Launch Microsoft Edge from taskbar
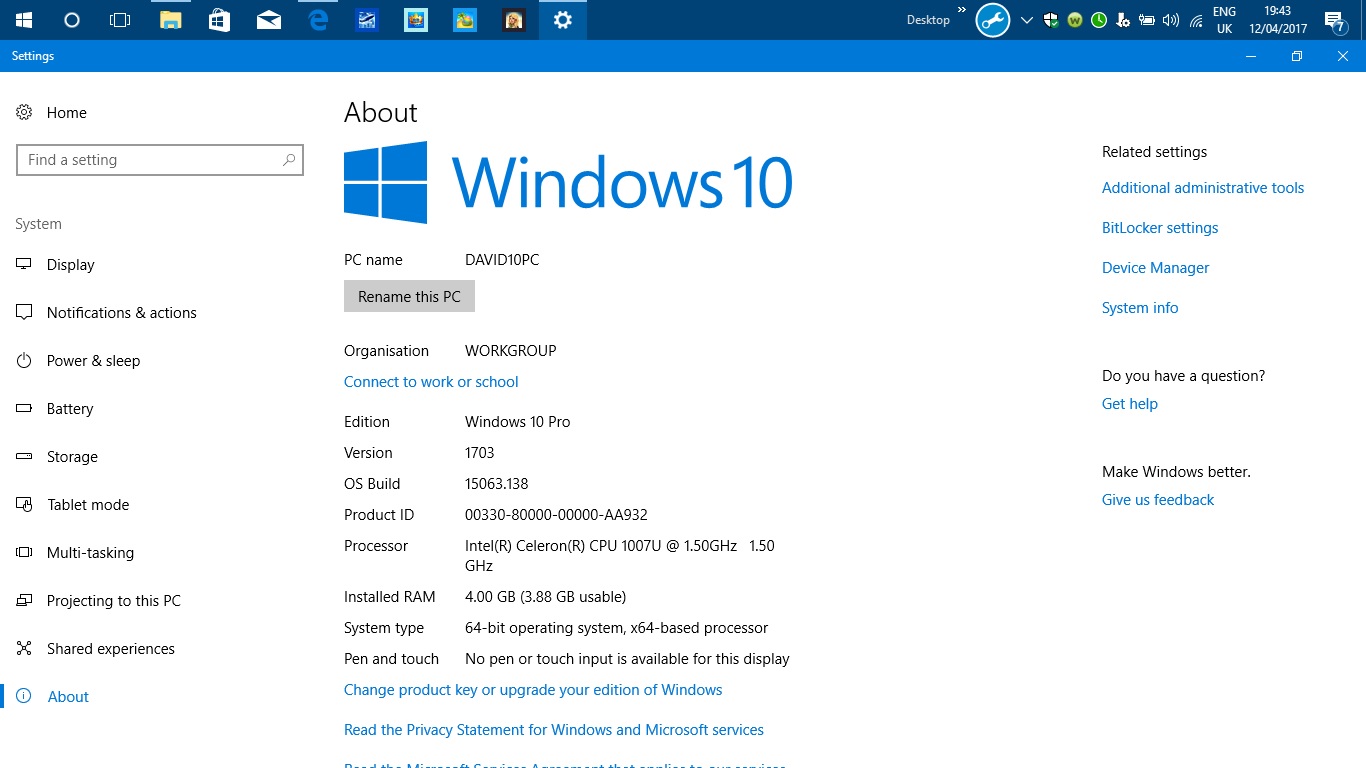 tap(318, 20)
